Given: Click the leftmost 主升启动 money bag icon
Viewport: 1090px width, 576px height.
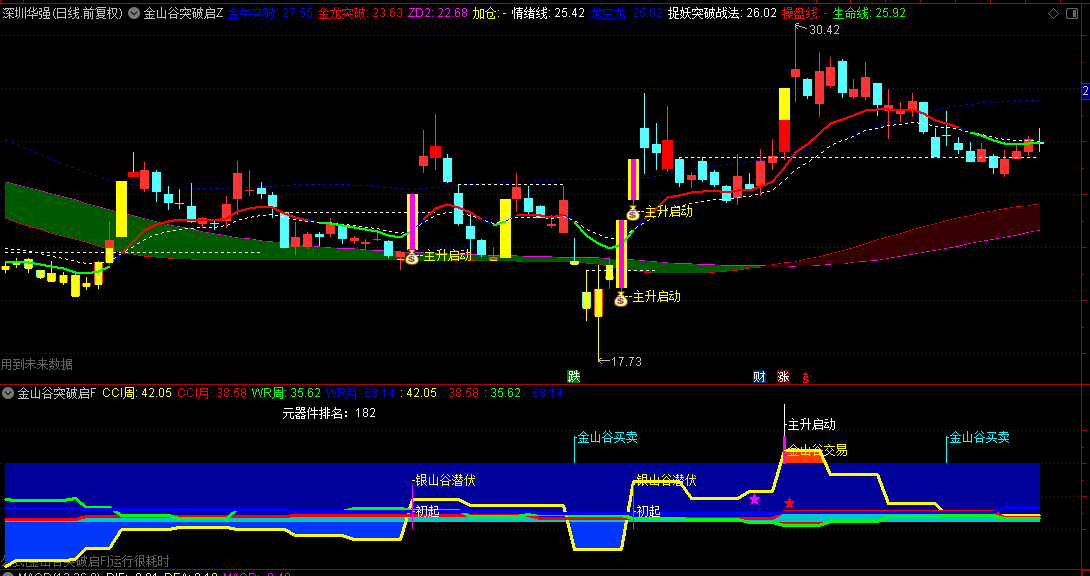Looking at the screenshot, I should 412,258.
